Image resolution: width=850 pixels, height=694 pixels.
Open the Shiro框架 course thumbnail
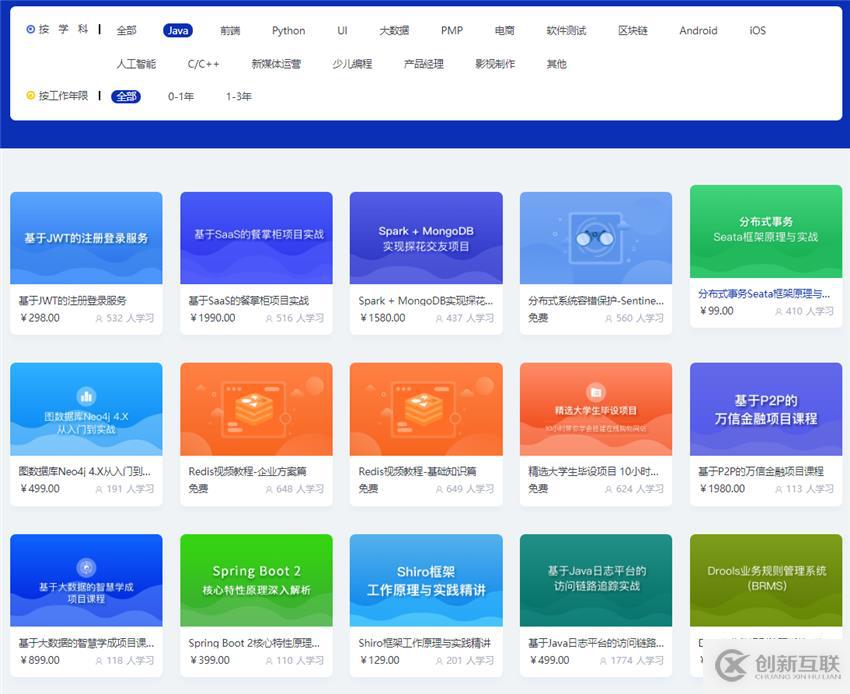426,580
